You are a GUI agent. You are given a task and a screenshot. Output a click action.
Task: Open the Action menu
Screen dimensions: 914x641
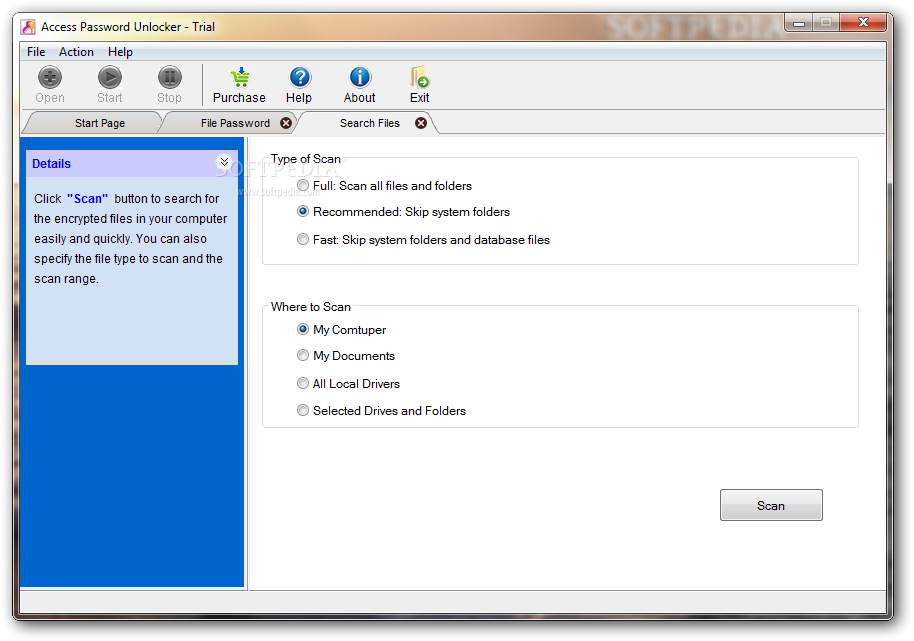coord(76,52)
